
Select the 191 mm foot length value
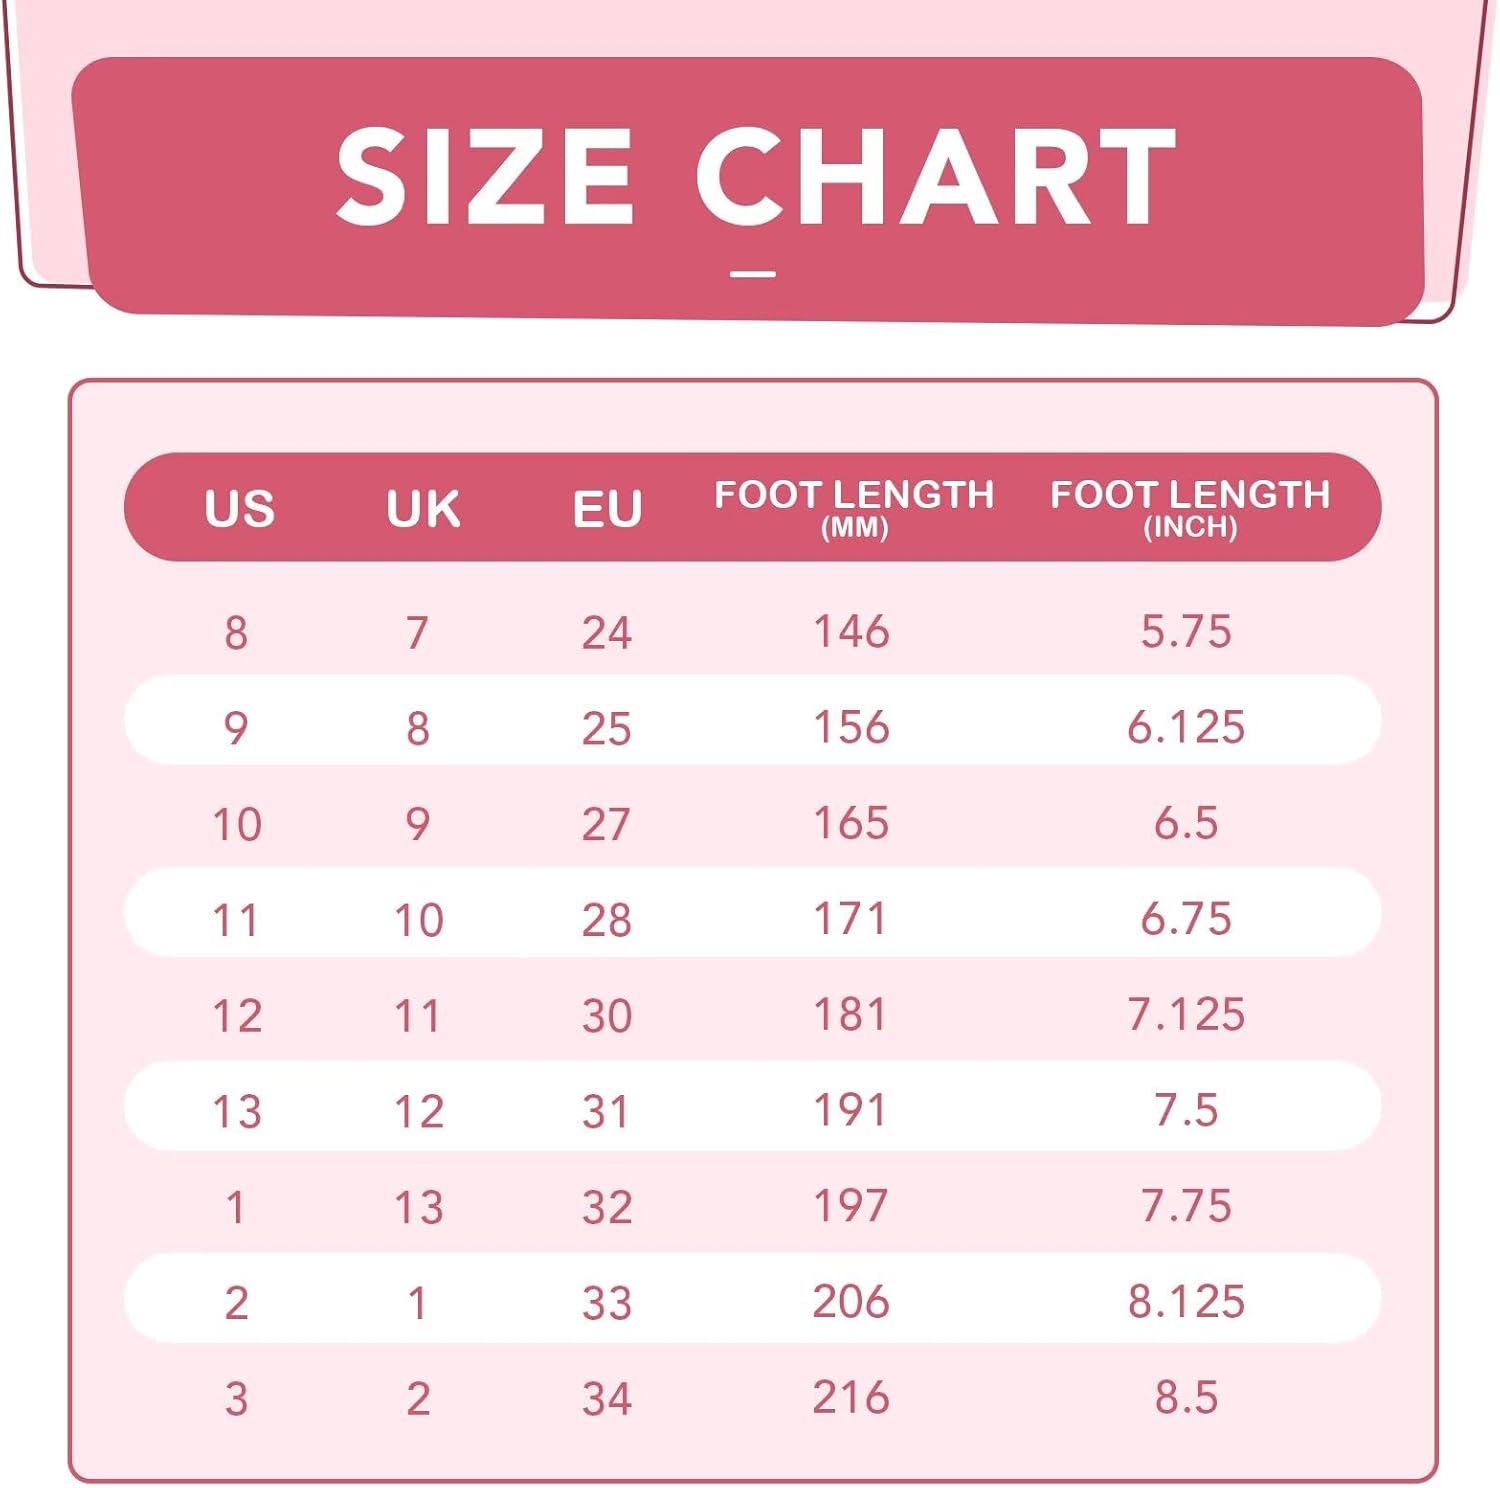(x=851, y=1110)
